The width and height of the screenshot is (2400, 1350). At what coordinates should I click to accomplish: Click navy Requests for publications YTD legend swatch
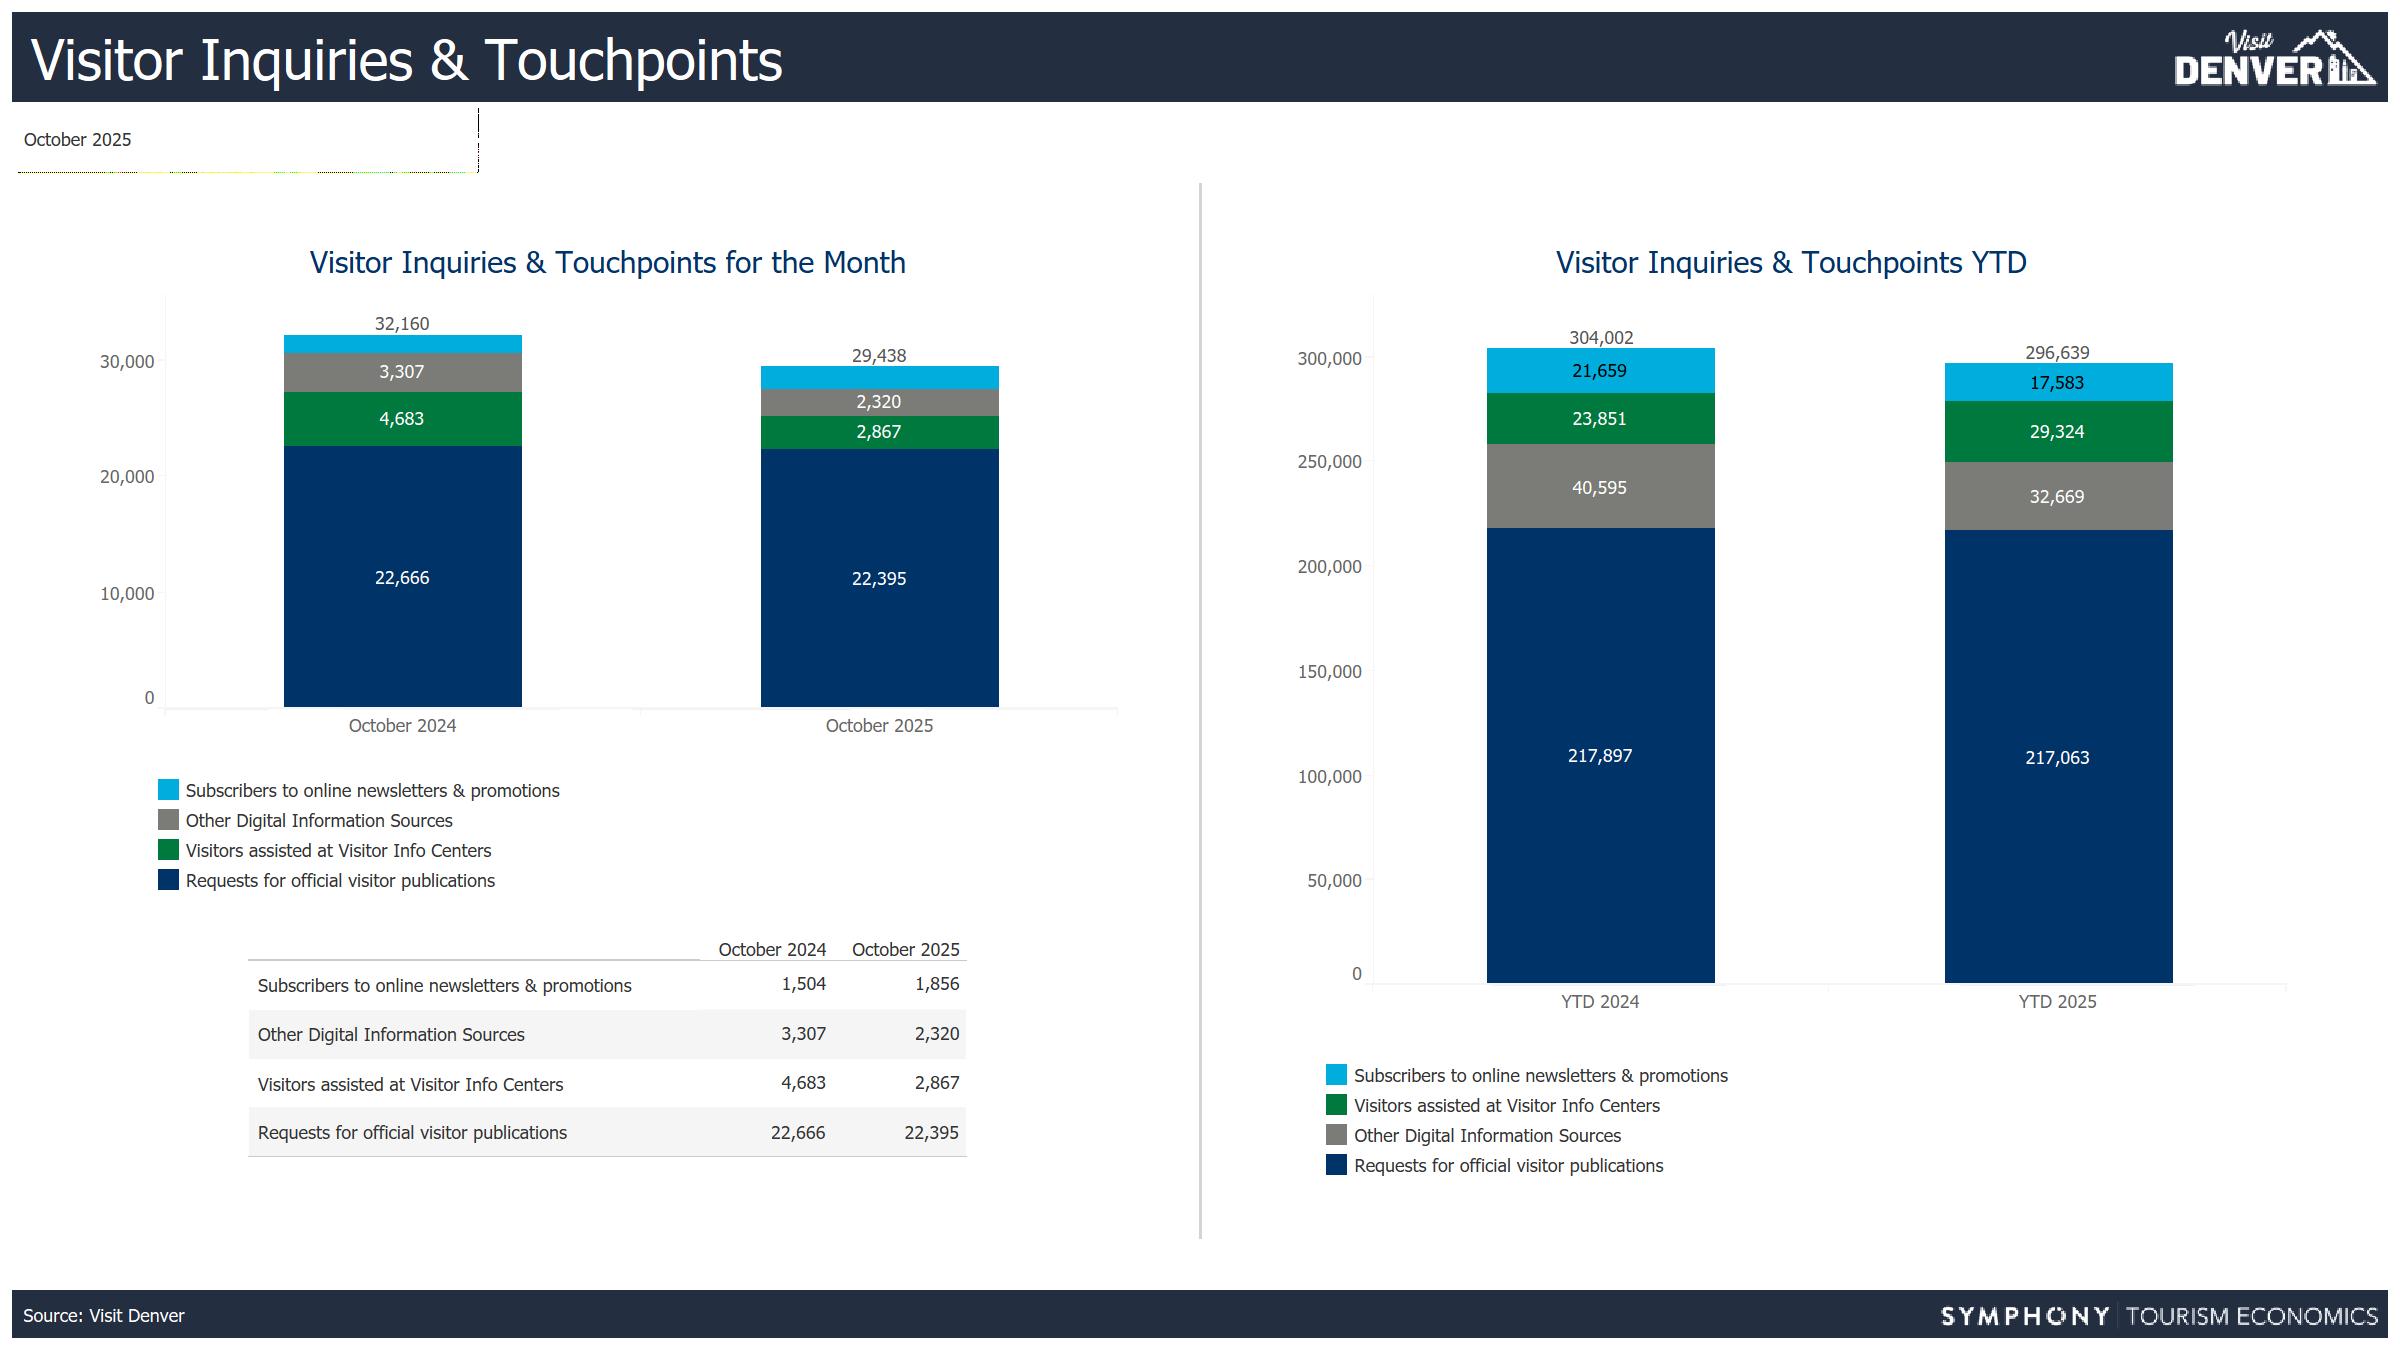[x=1336, y=1165]
